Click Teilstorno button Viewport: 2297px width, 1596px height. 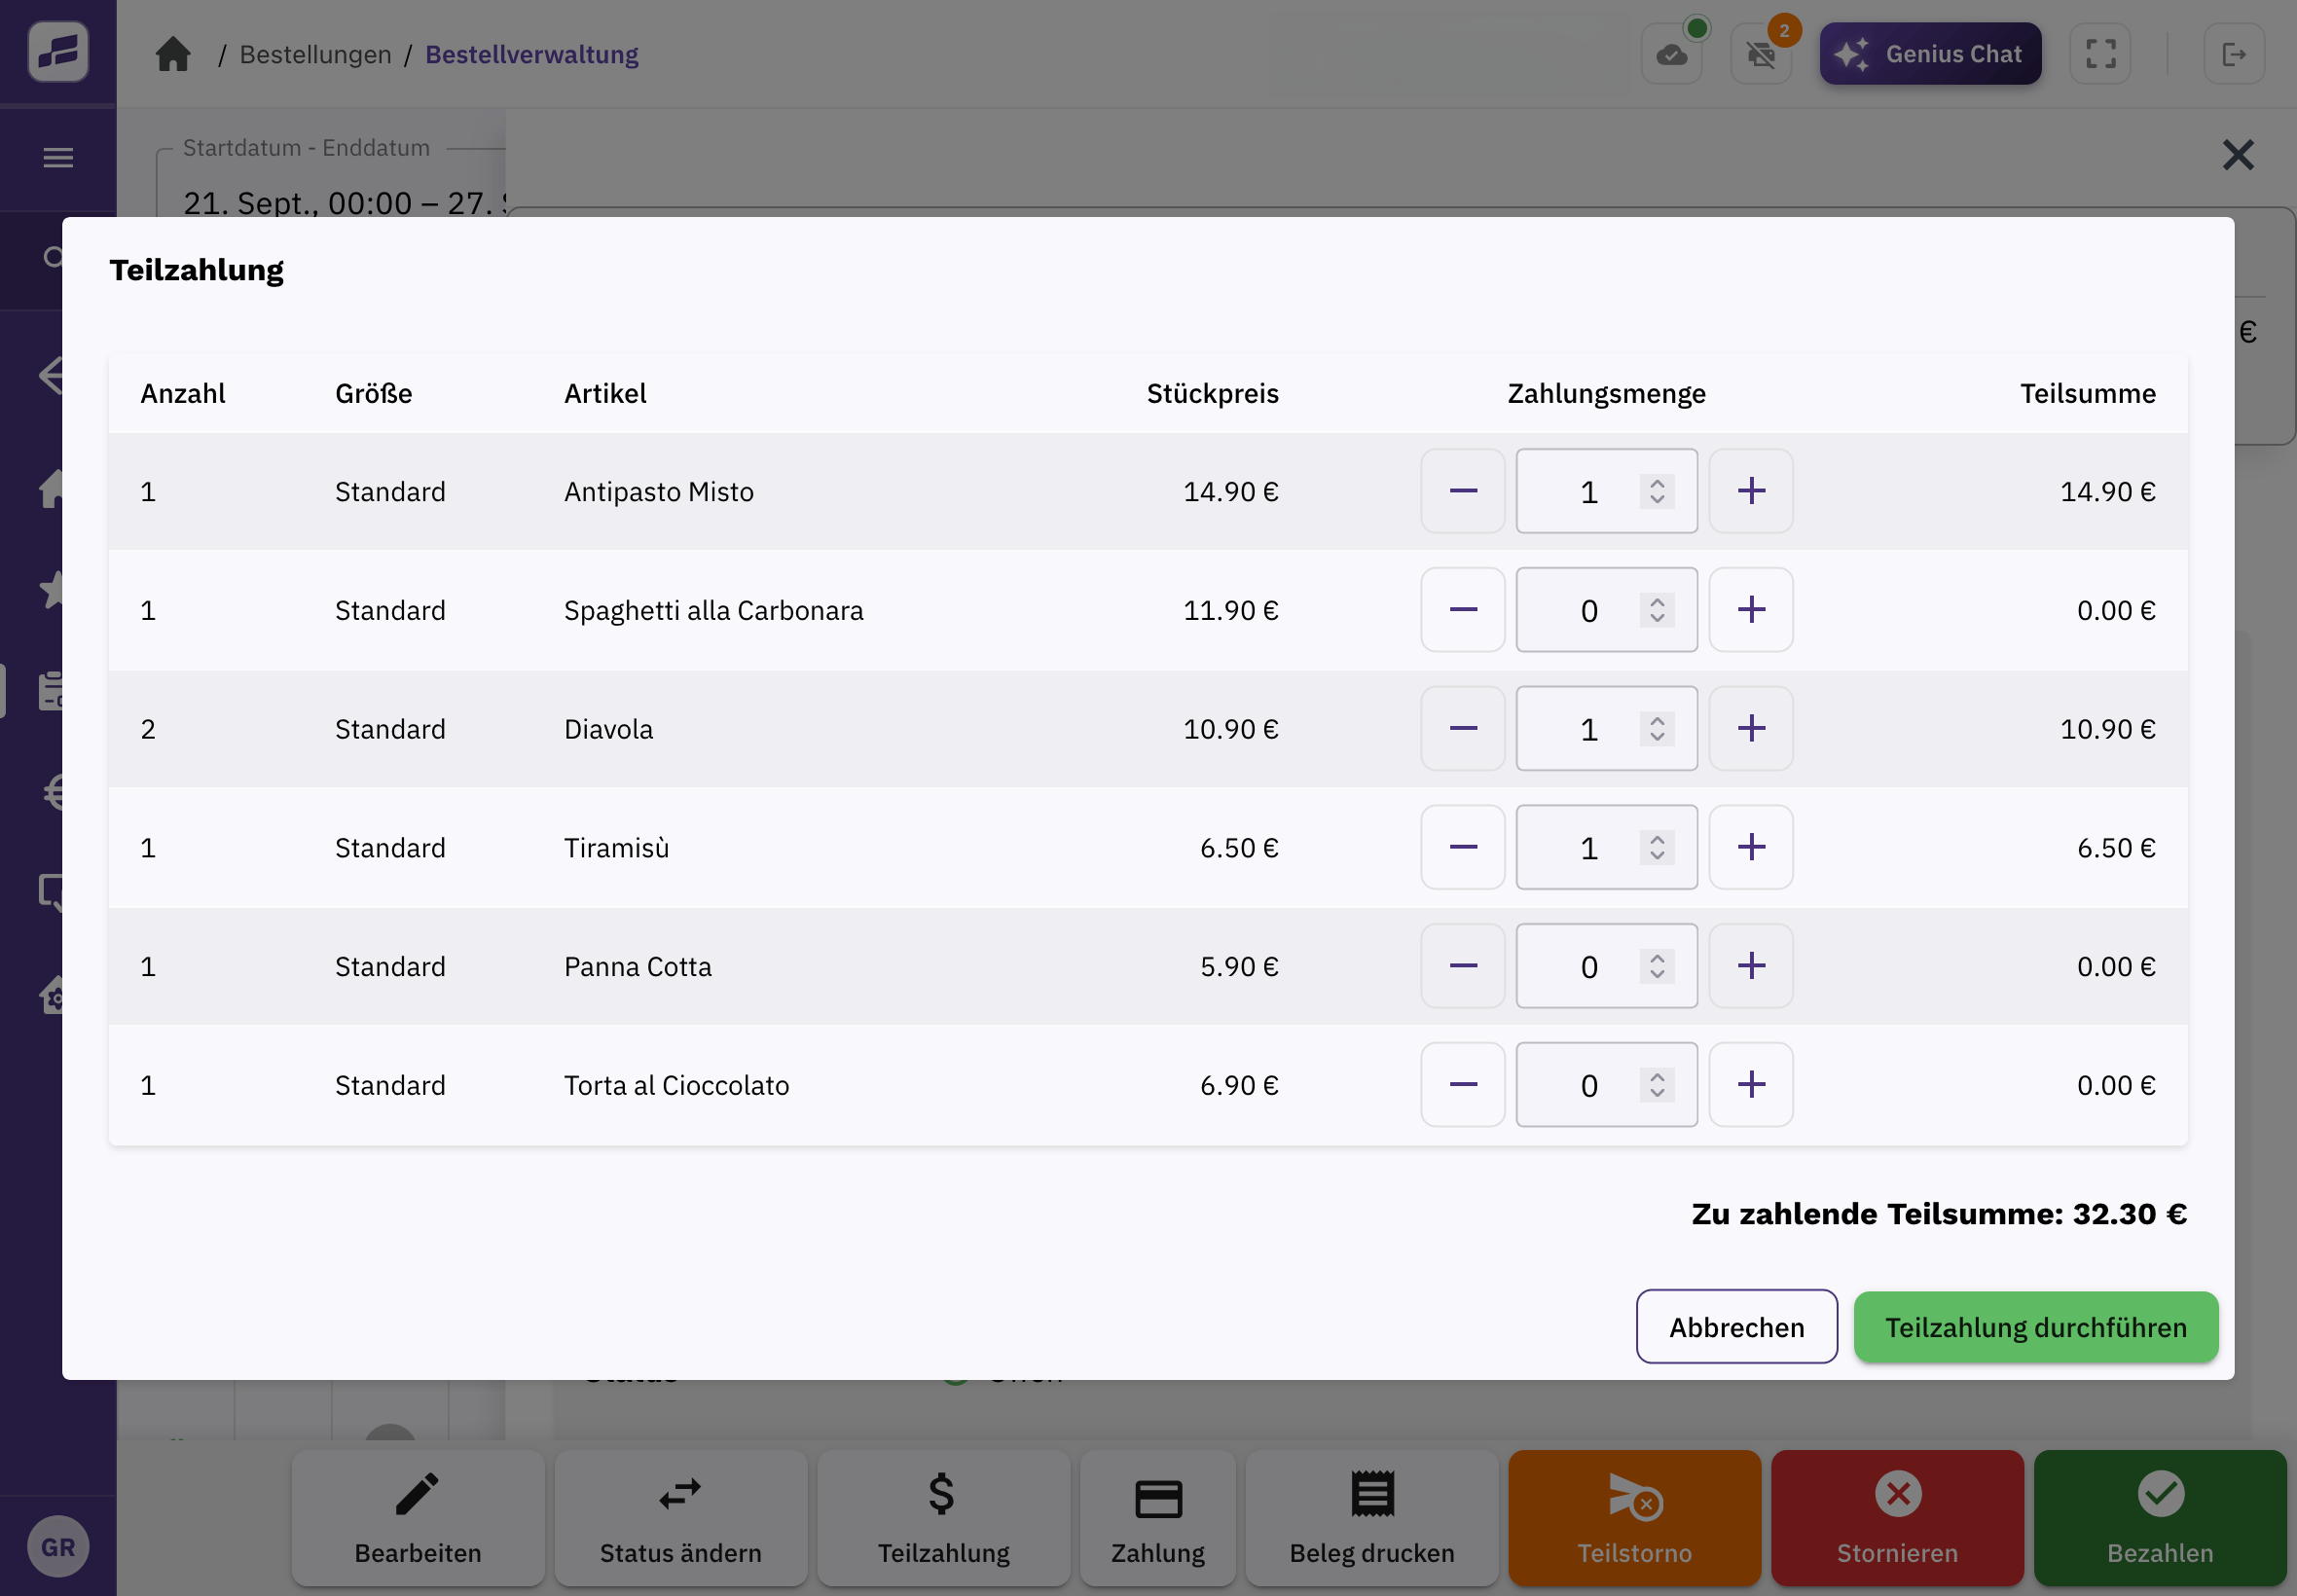(x=1634, y=1518)
